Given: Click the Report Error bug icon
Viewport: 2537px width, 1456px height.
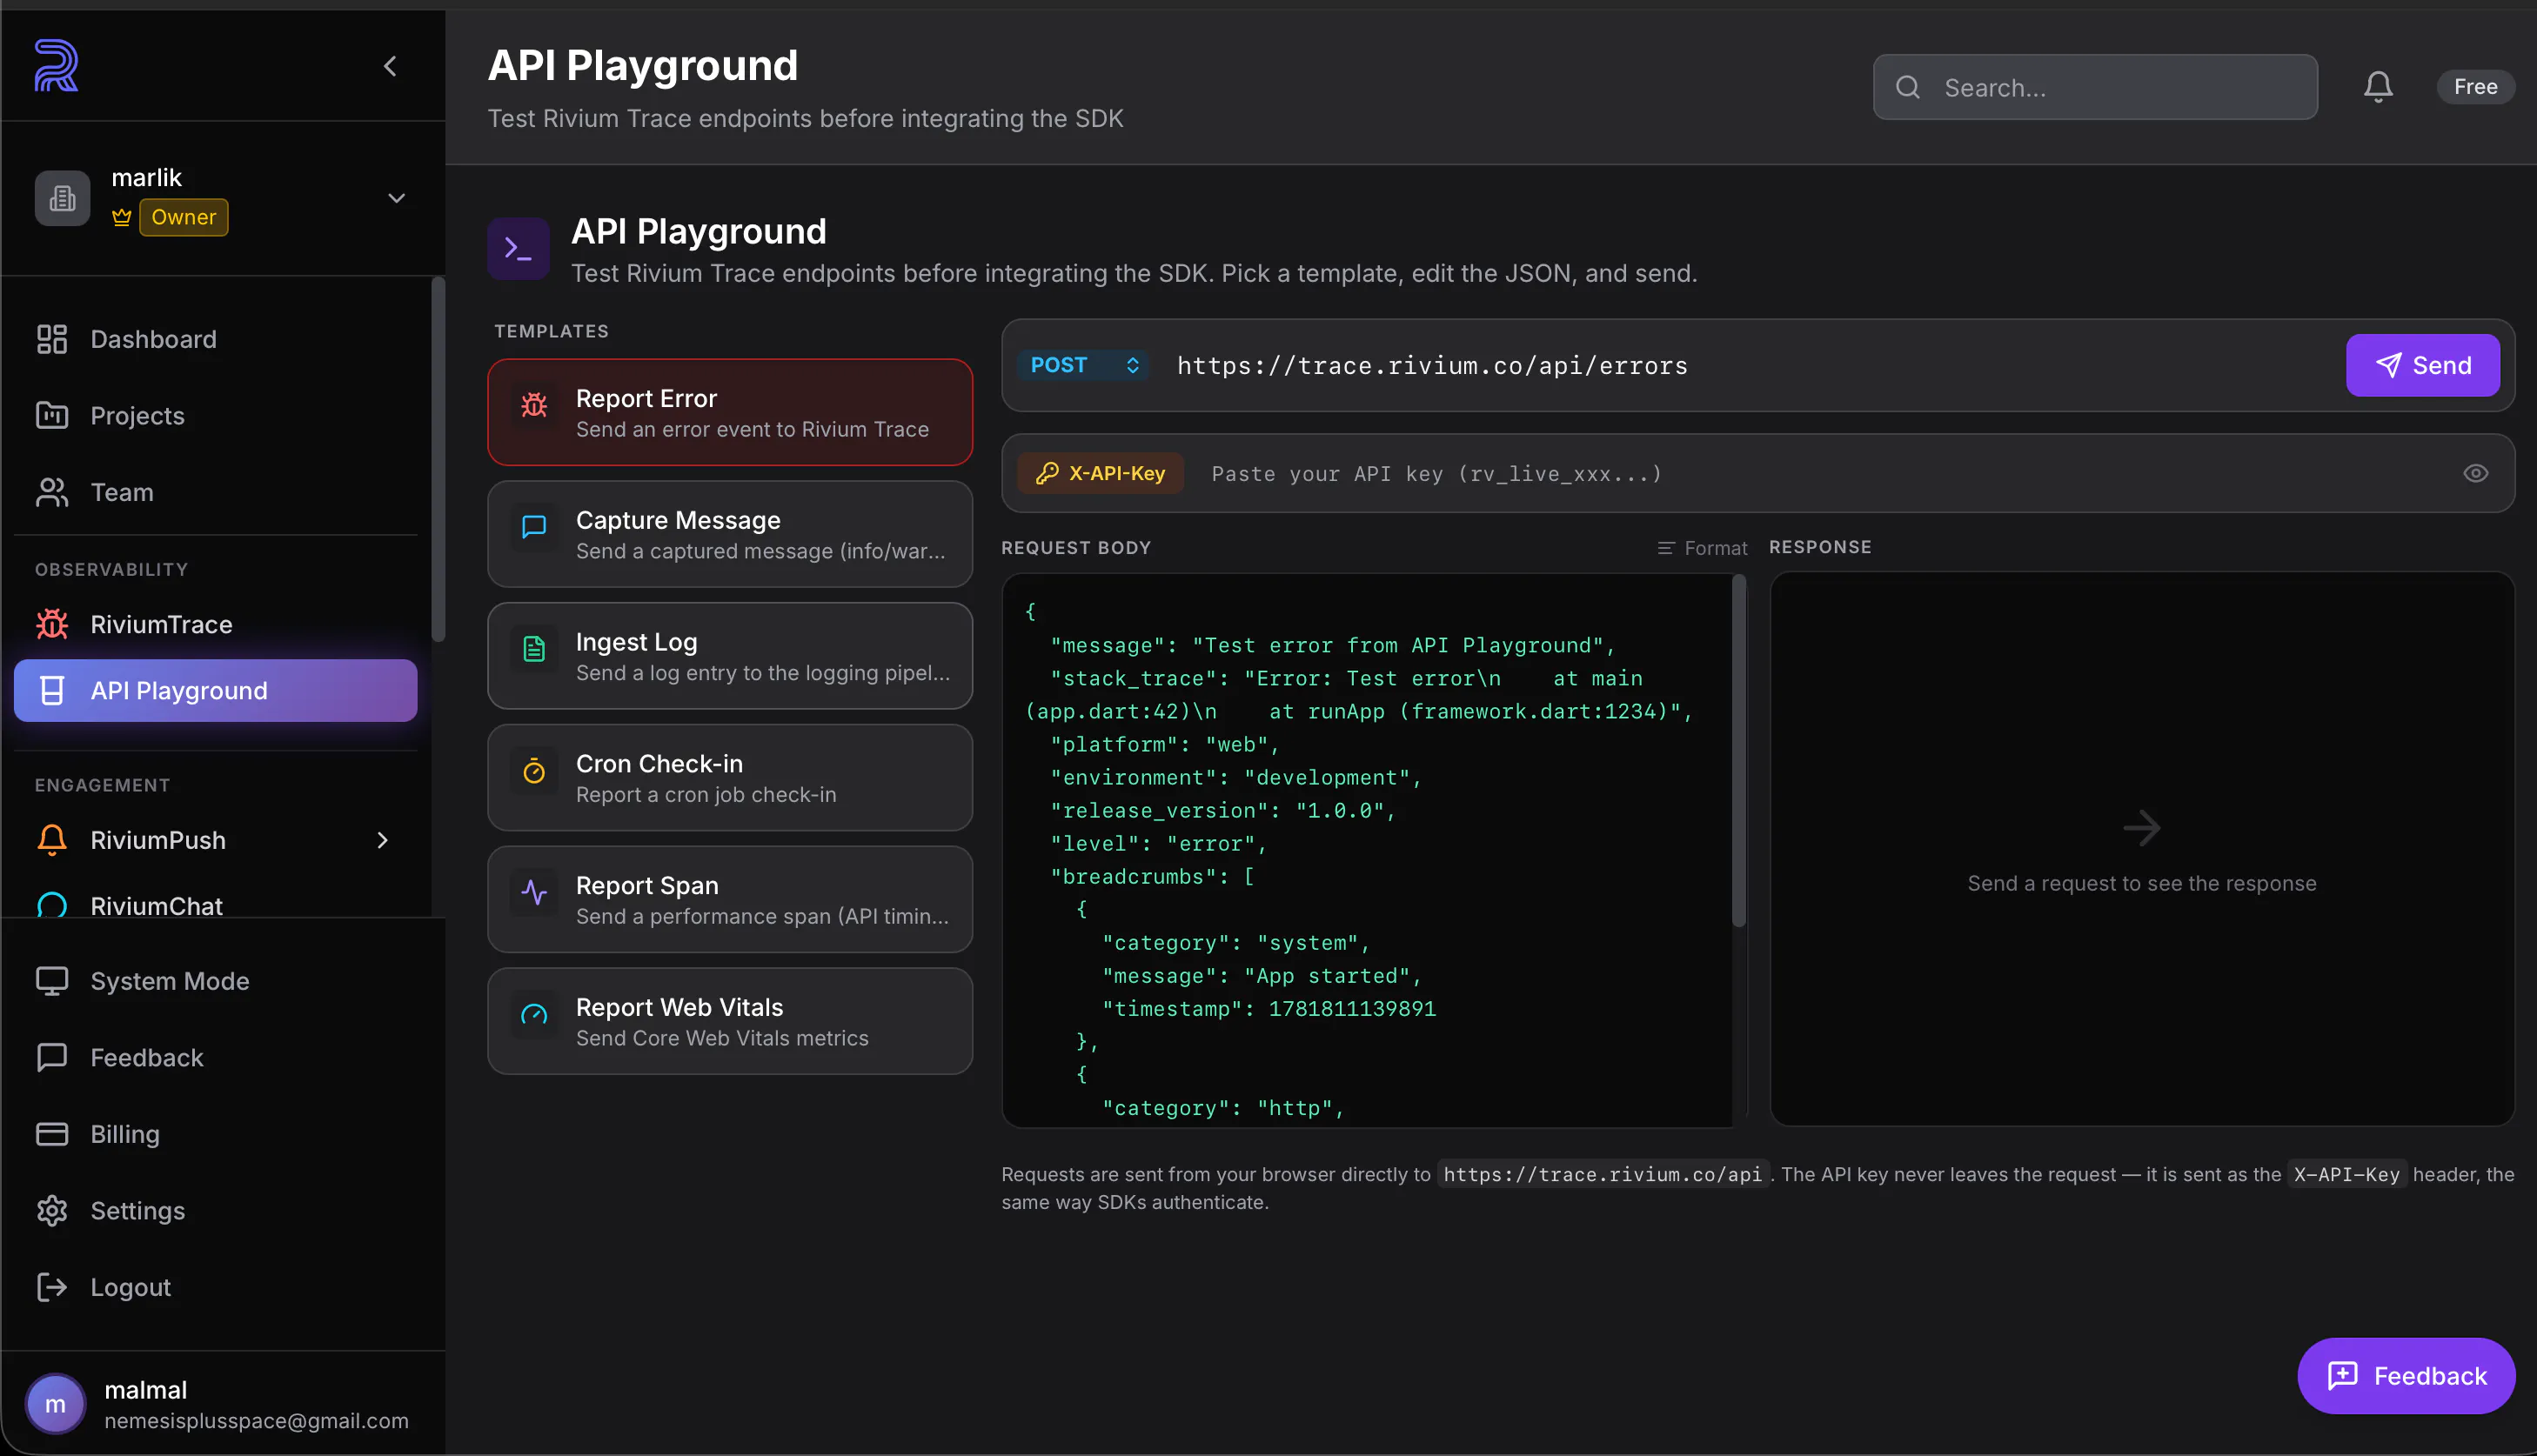Looking at the screenshot, I should (534, 404).
